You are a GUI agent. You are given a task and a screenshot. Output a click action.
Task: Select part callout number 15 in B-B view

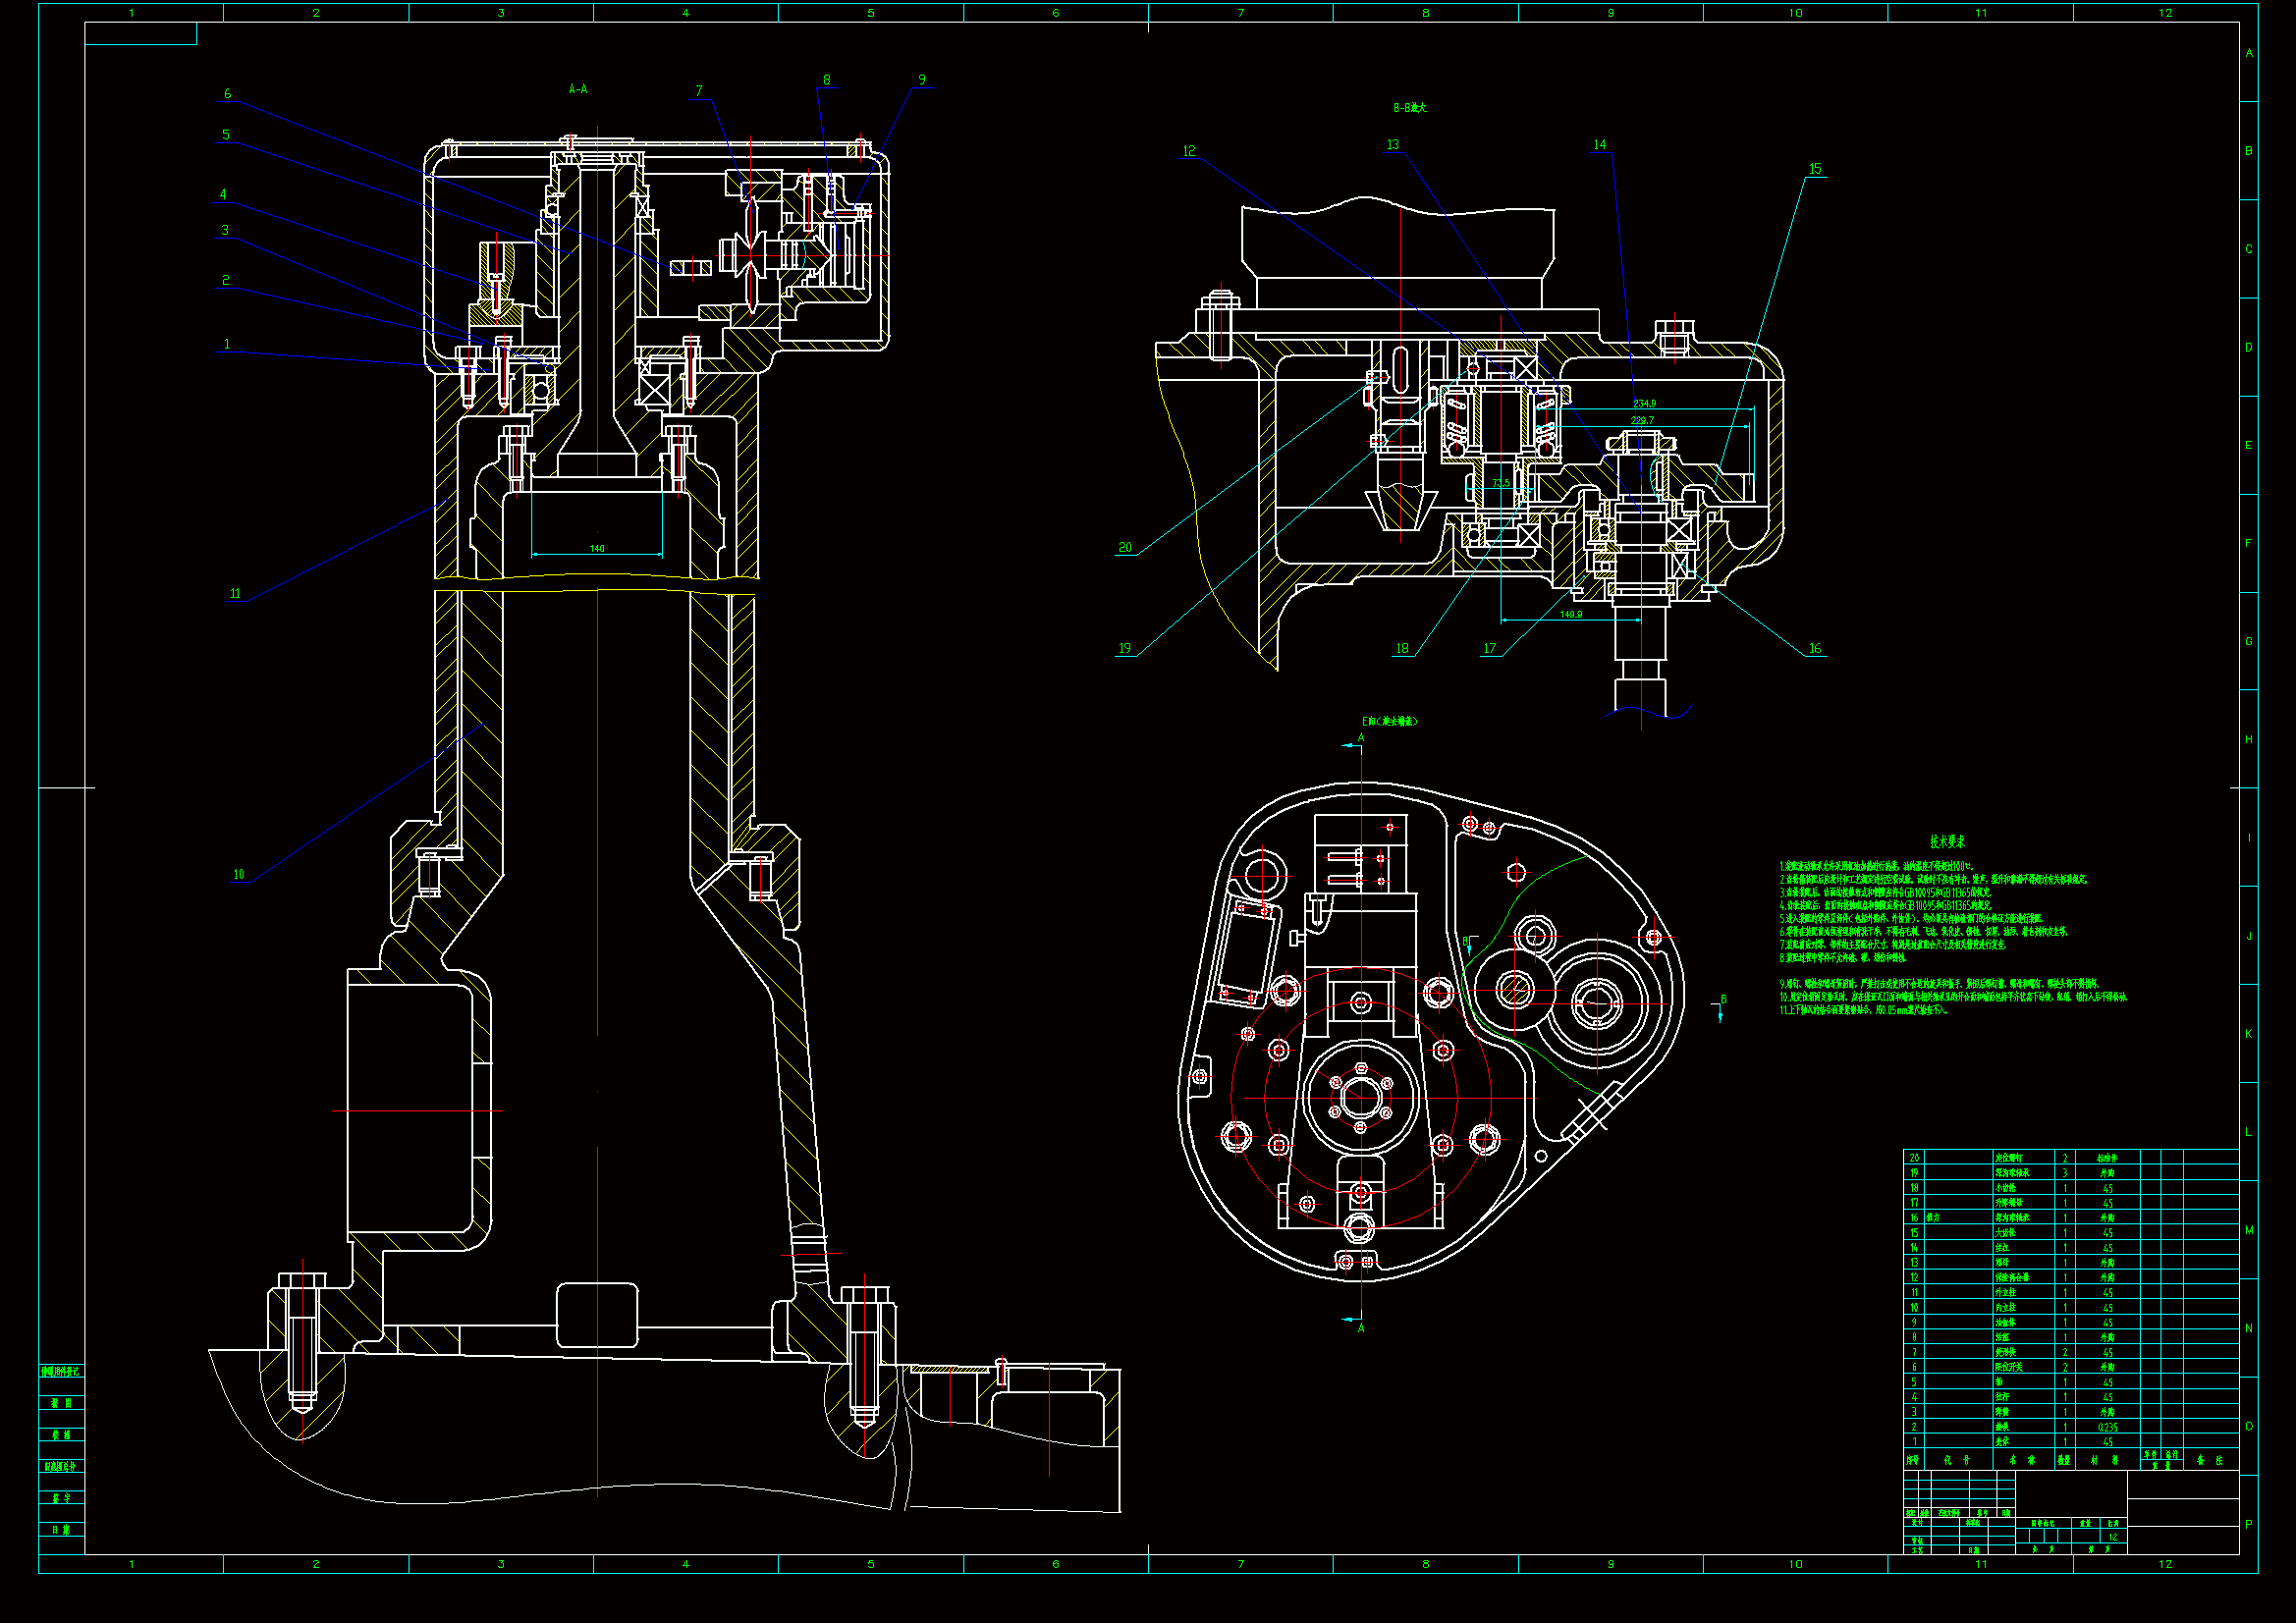(x=1815, y=169)
